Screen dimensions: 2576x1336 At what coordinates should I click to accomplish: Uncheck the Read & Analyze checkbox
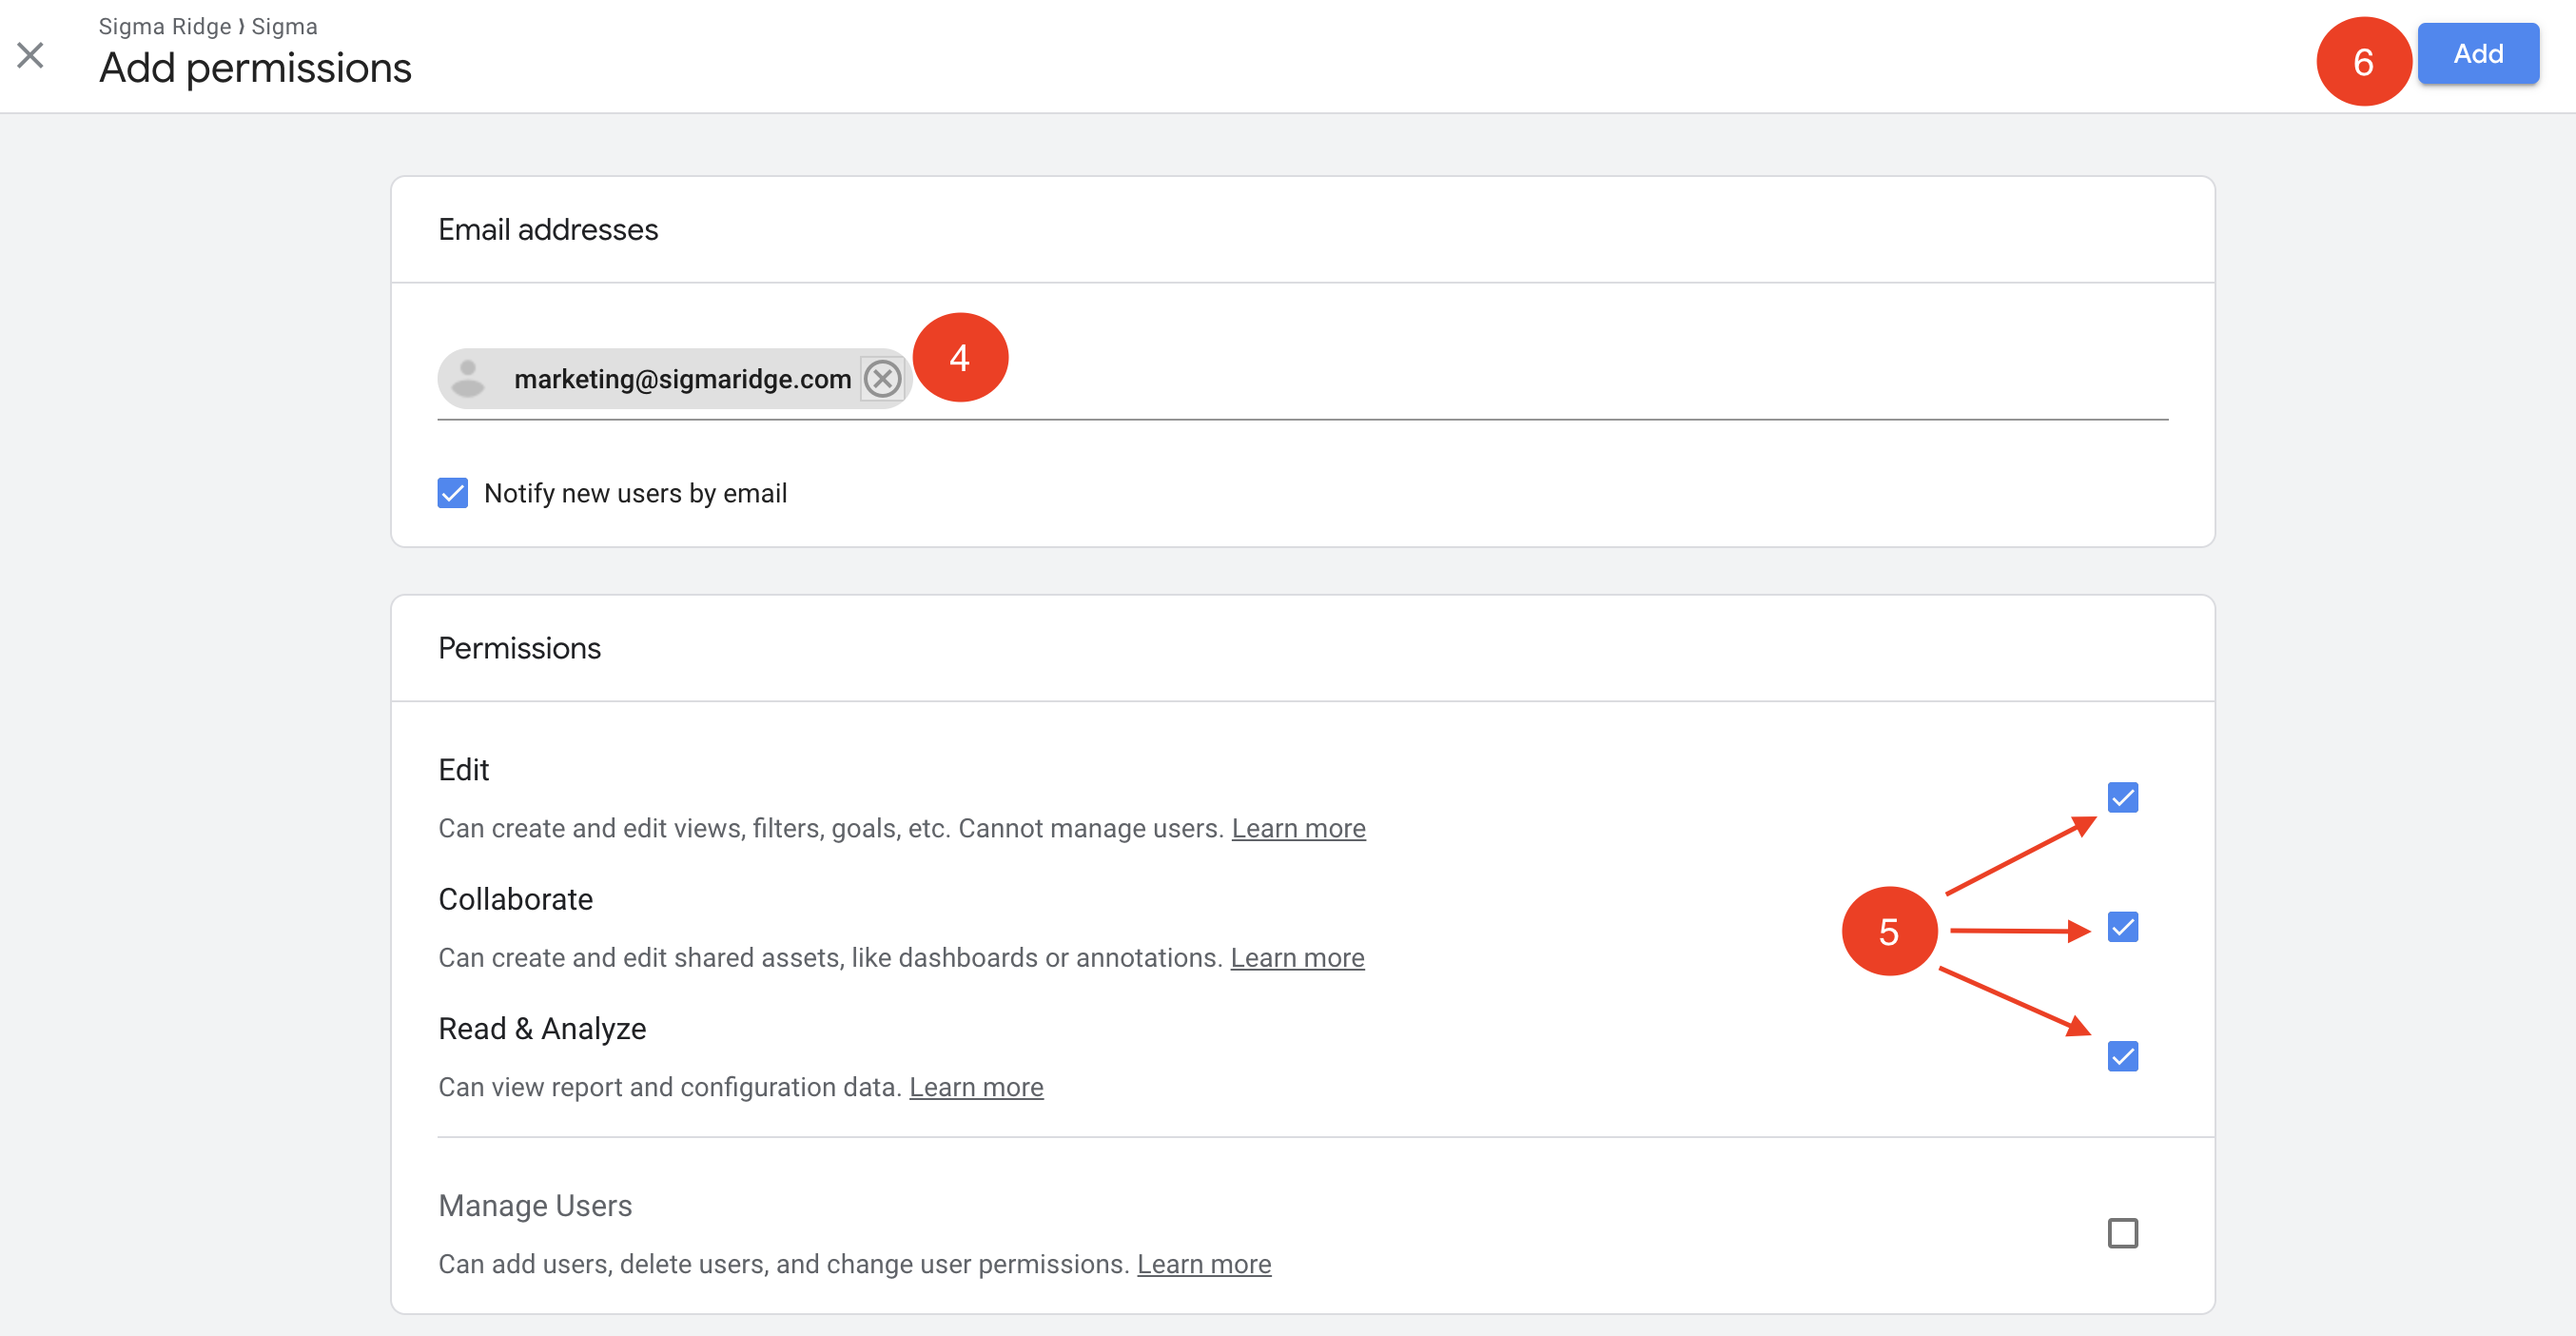(x=2122, y=1056)
